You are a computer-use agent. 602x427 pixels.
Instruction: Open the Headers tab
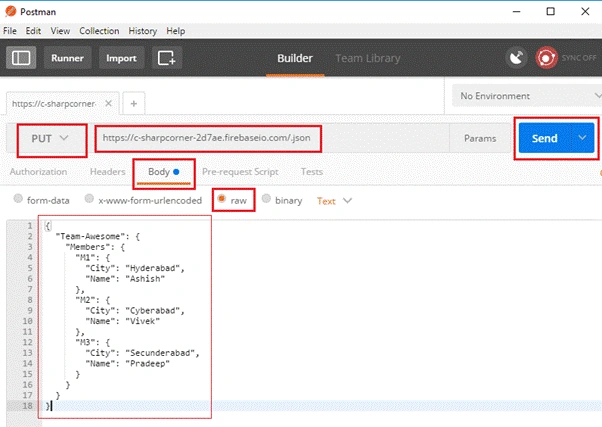[x=108, y=172]
